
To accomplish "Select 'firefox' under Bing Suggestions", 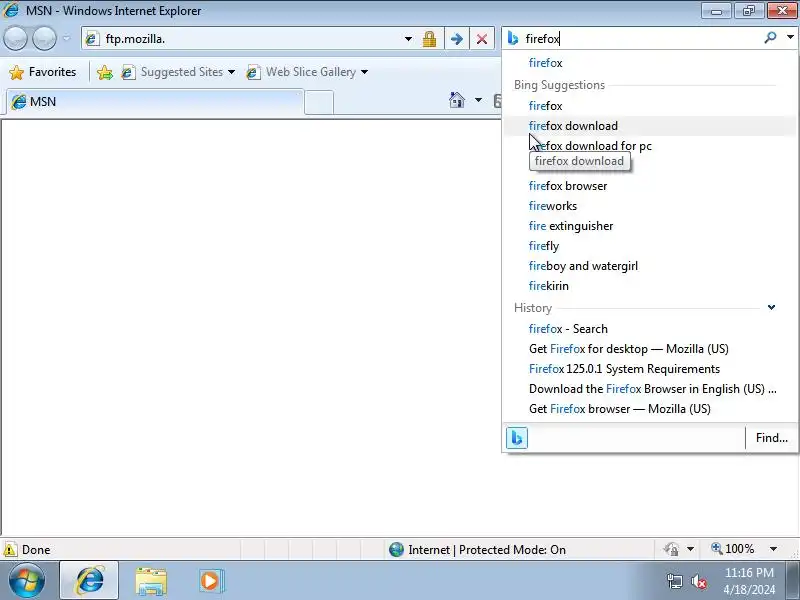I will (x=650, y=106).
